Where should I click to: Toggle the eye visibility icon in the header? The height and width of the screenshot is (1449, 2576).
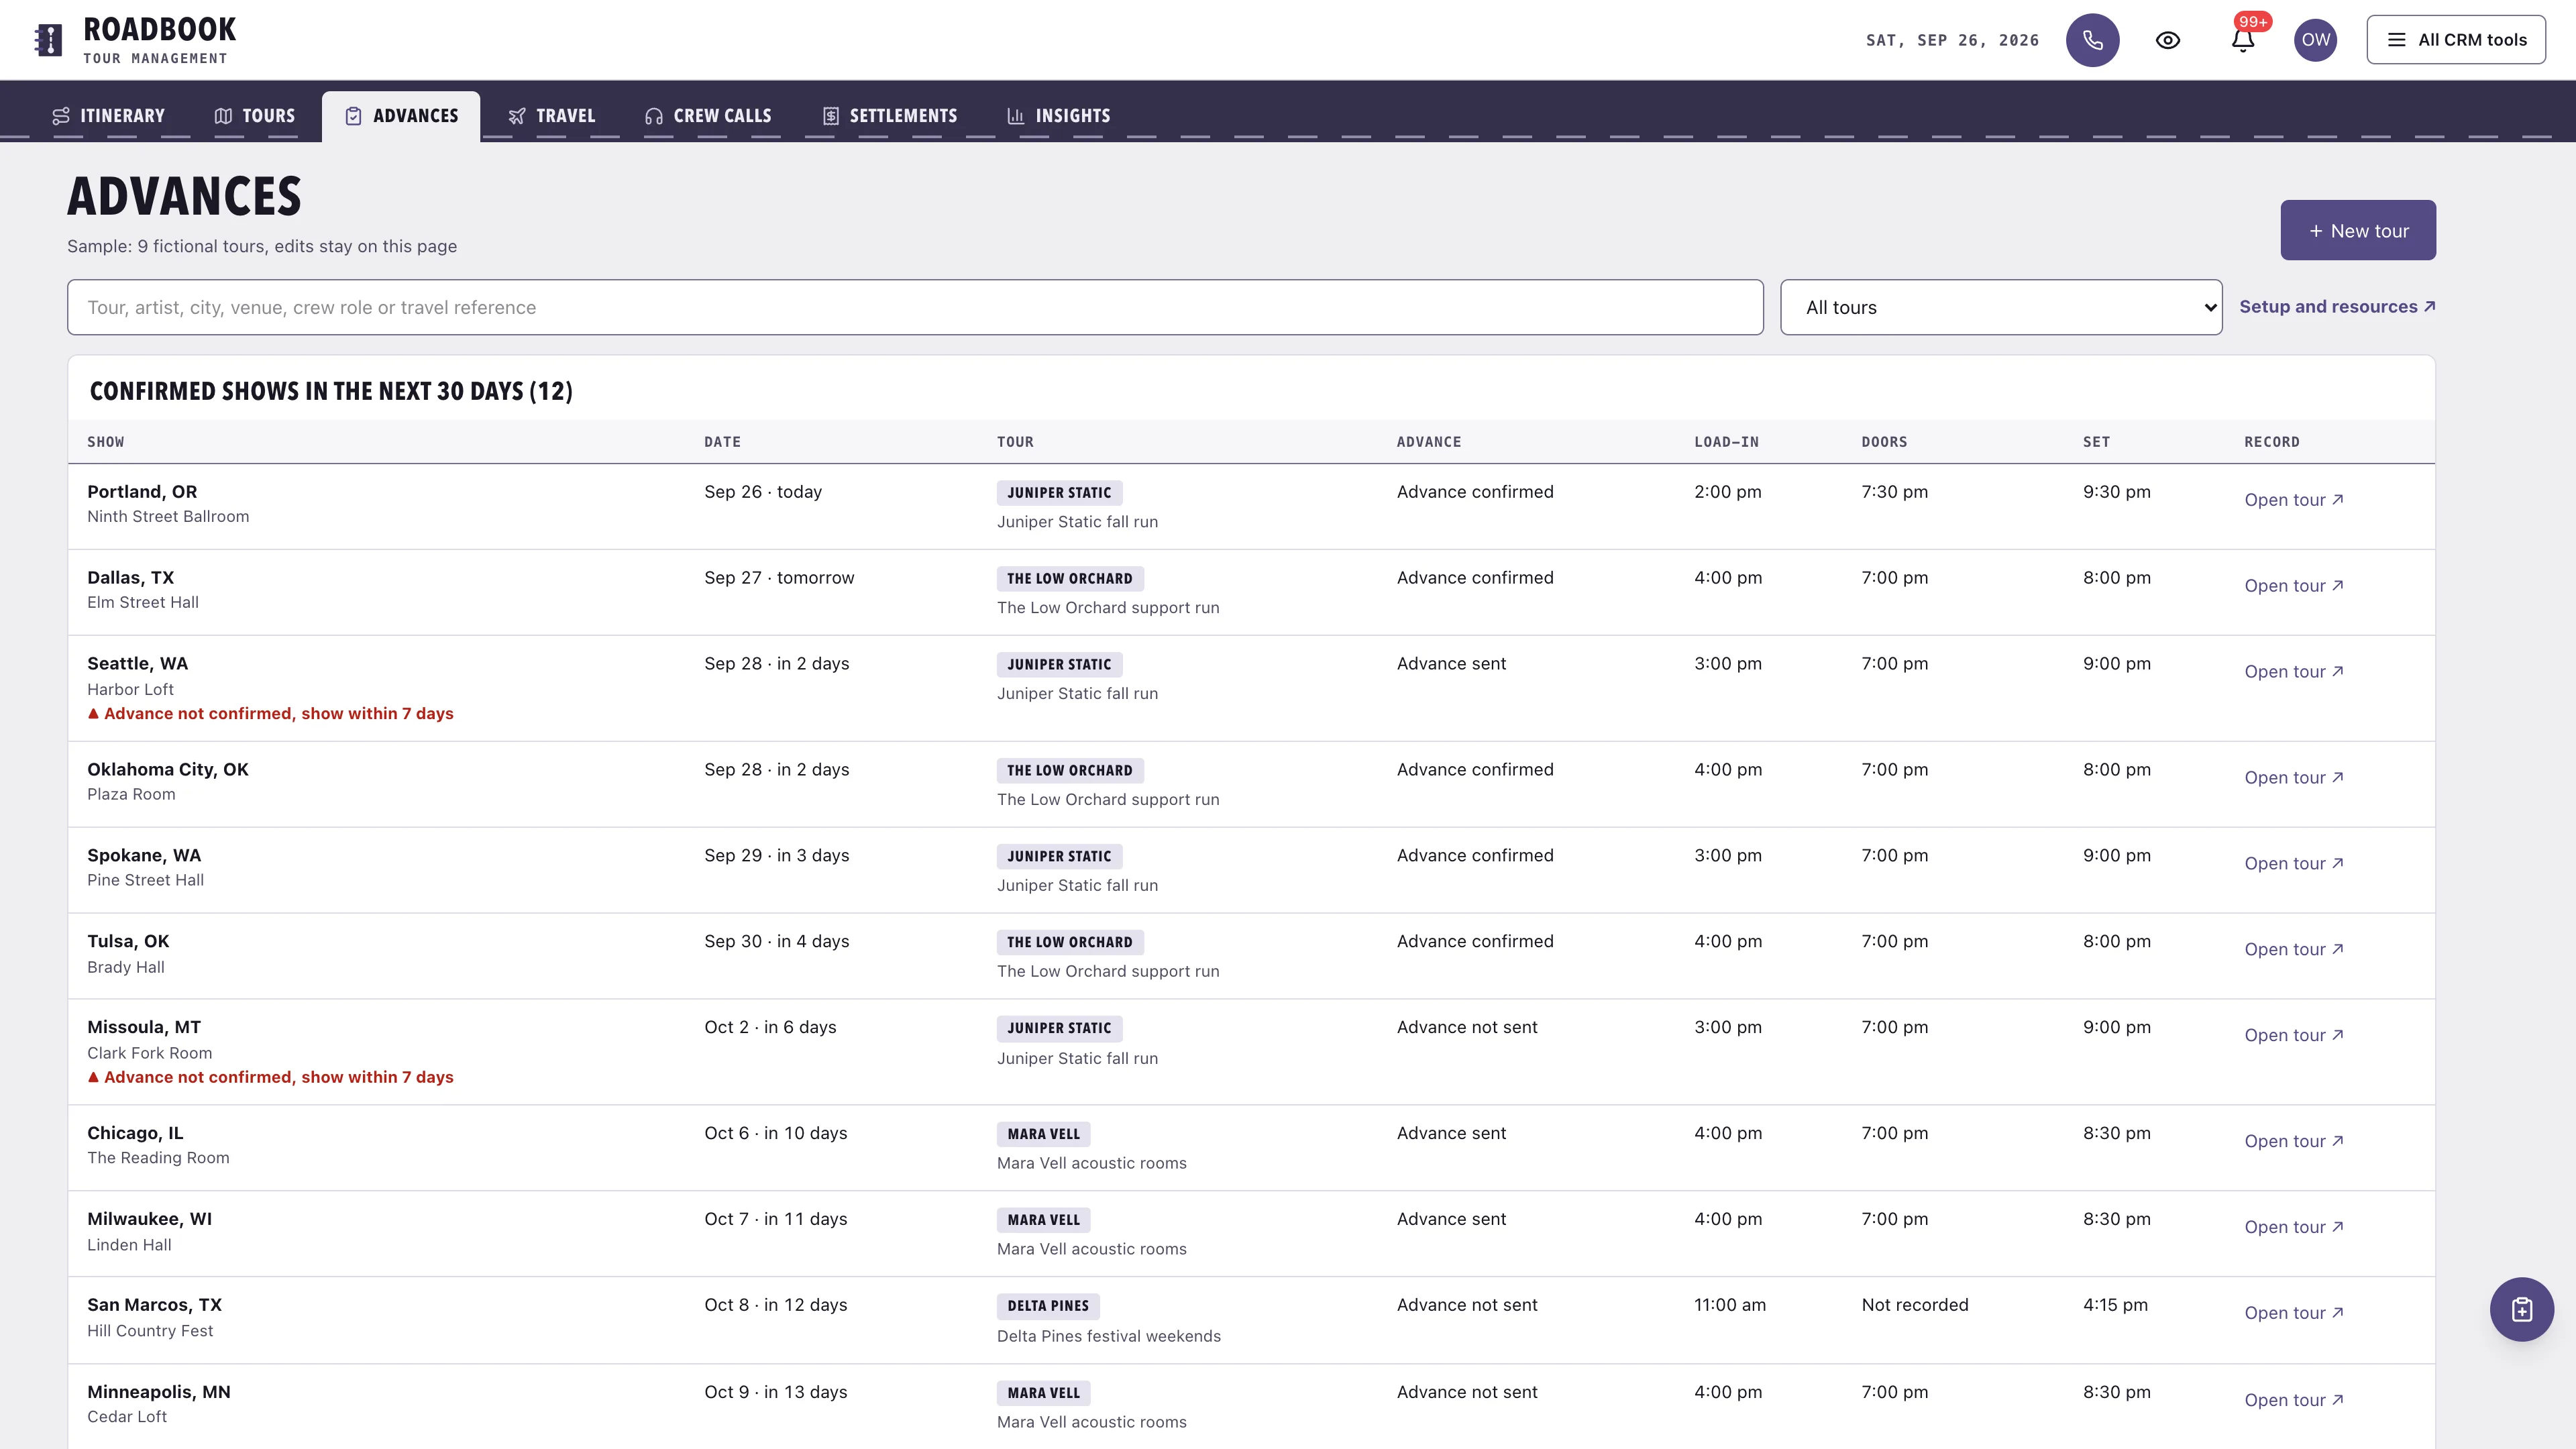point(2168,40)
